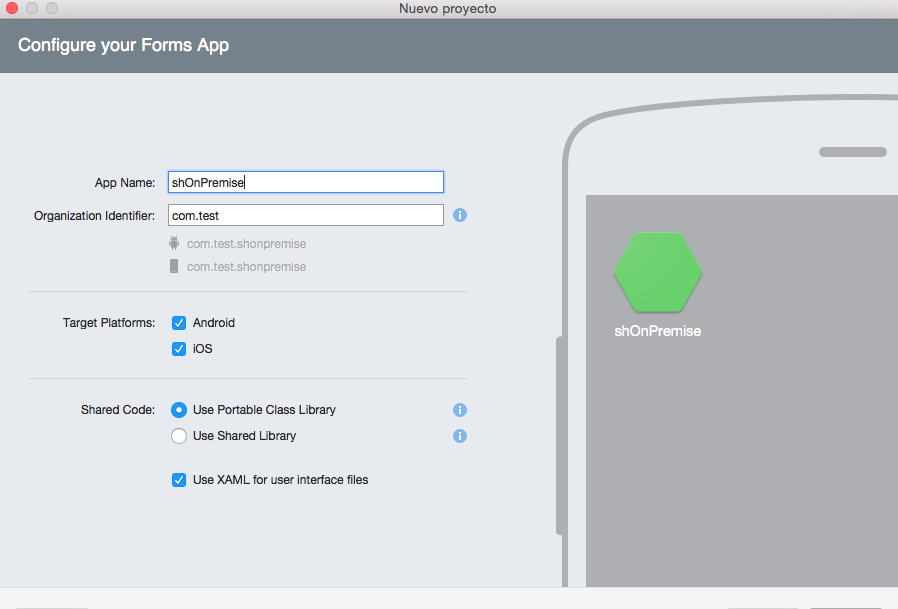
Task: Click the shOnPremise label under the app icon
Action: [x=657, y=331]
